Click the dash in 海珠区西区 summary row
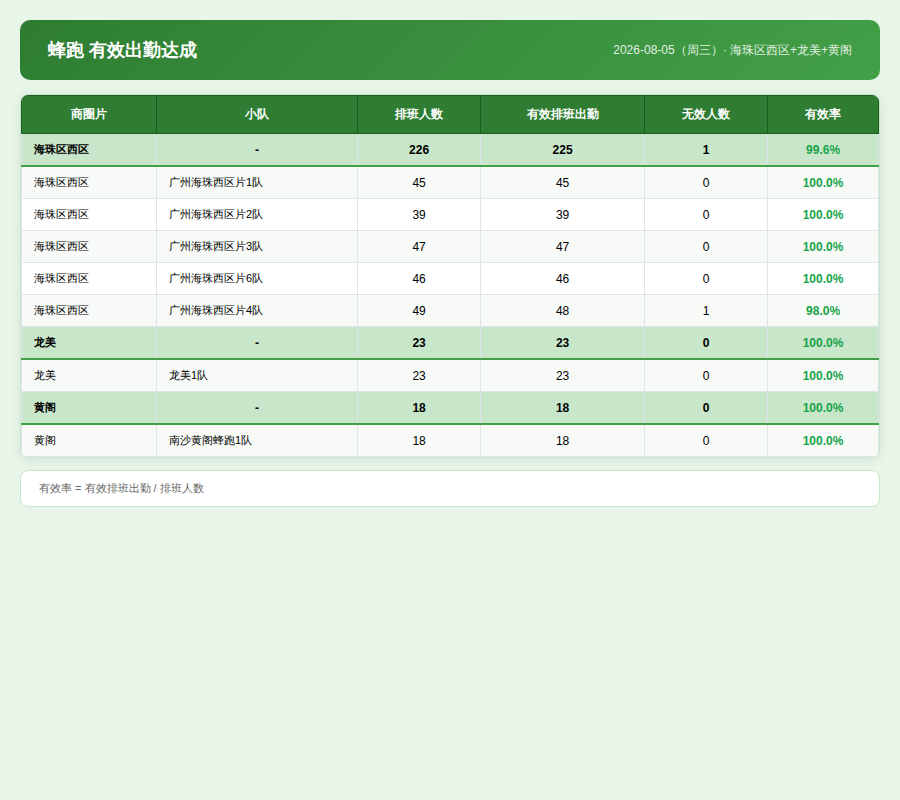 click(x=257, y=150)
